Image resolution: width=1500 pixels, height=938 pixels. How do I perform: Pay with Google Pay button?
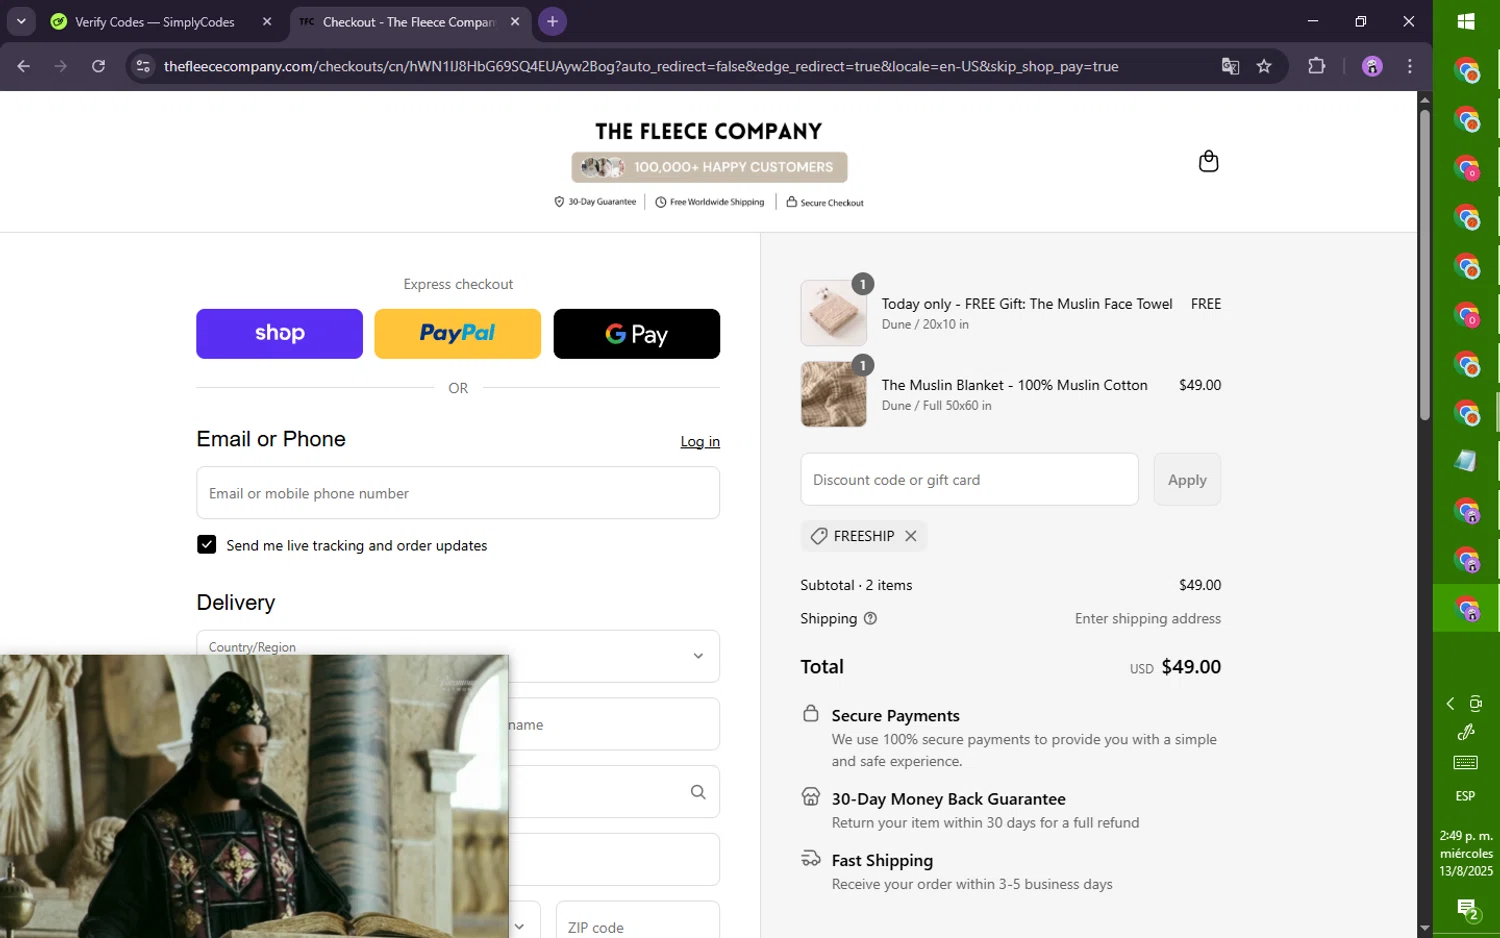(636, 334)
